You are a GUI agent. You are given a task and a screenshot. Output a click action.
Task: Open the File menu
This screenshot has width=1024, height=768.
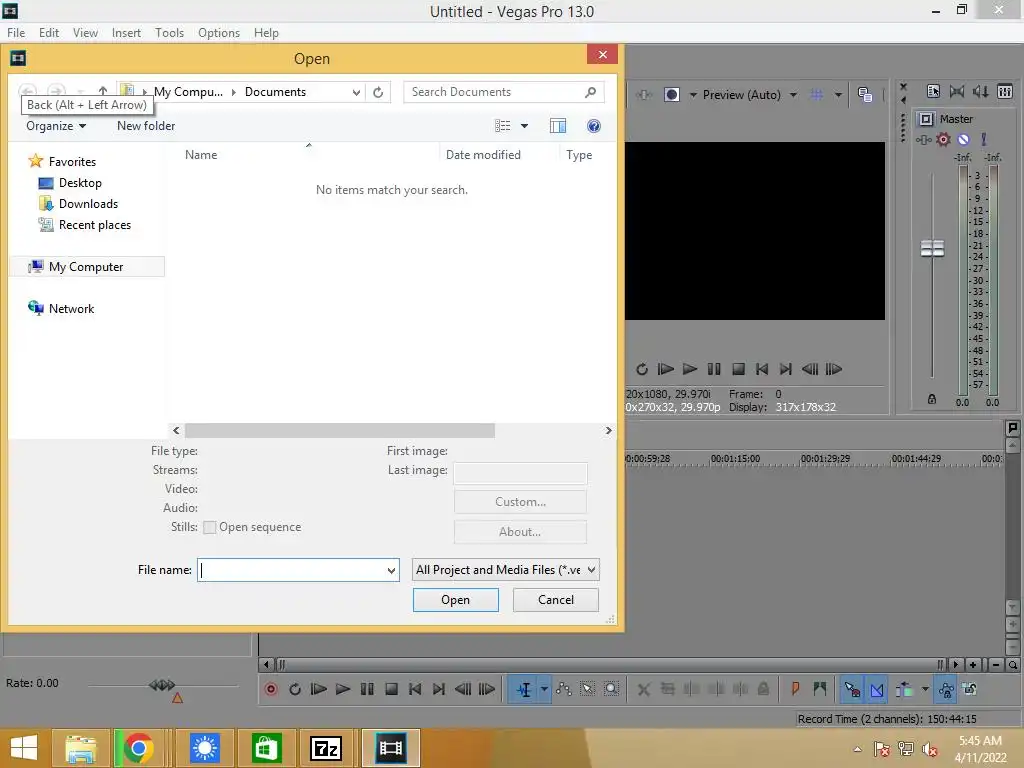coord(16,33)
